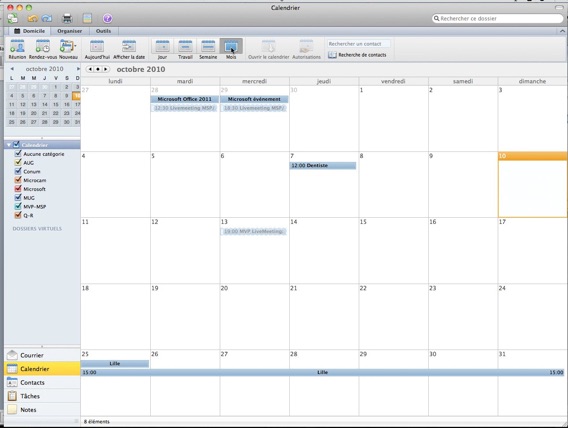Toggle the MVP-MSP category checkbox
The width and height of the screenshot is (568, 428).
click(18, 206)
